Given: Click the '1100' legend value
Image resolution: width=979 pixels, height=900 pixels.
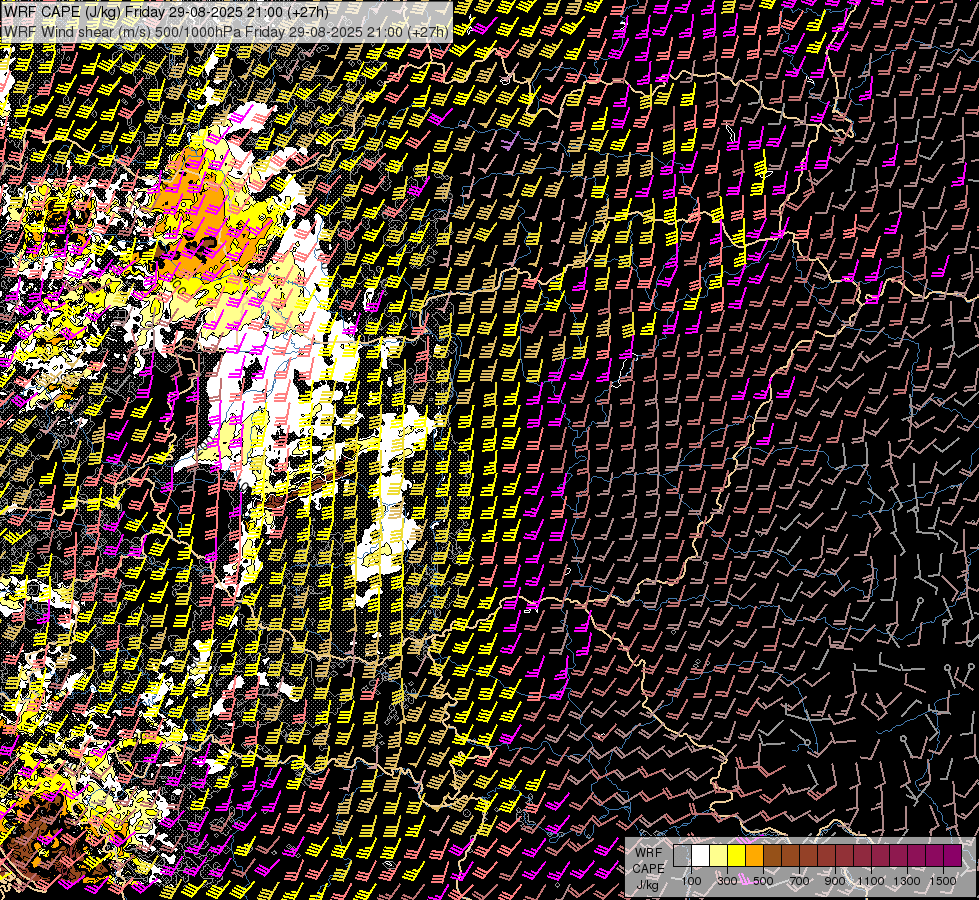Looking at the screenshot, I should tap(870, 881).
